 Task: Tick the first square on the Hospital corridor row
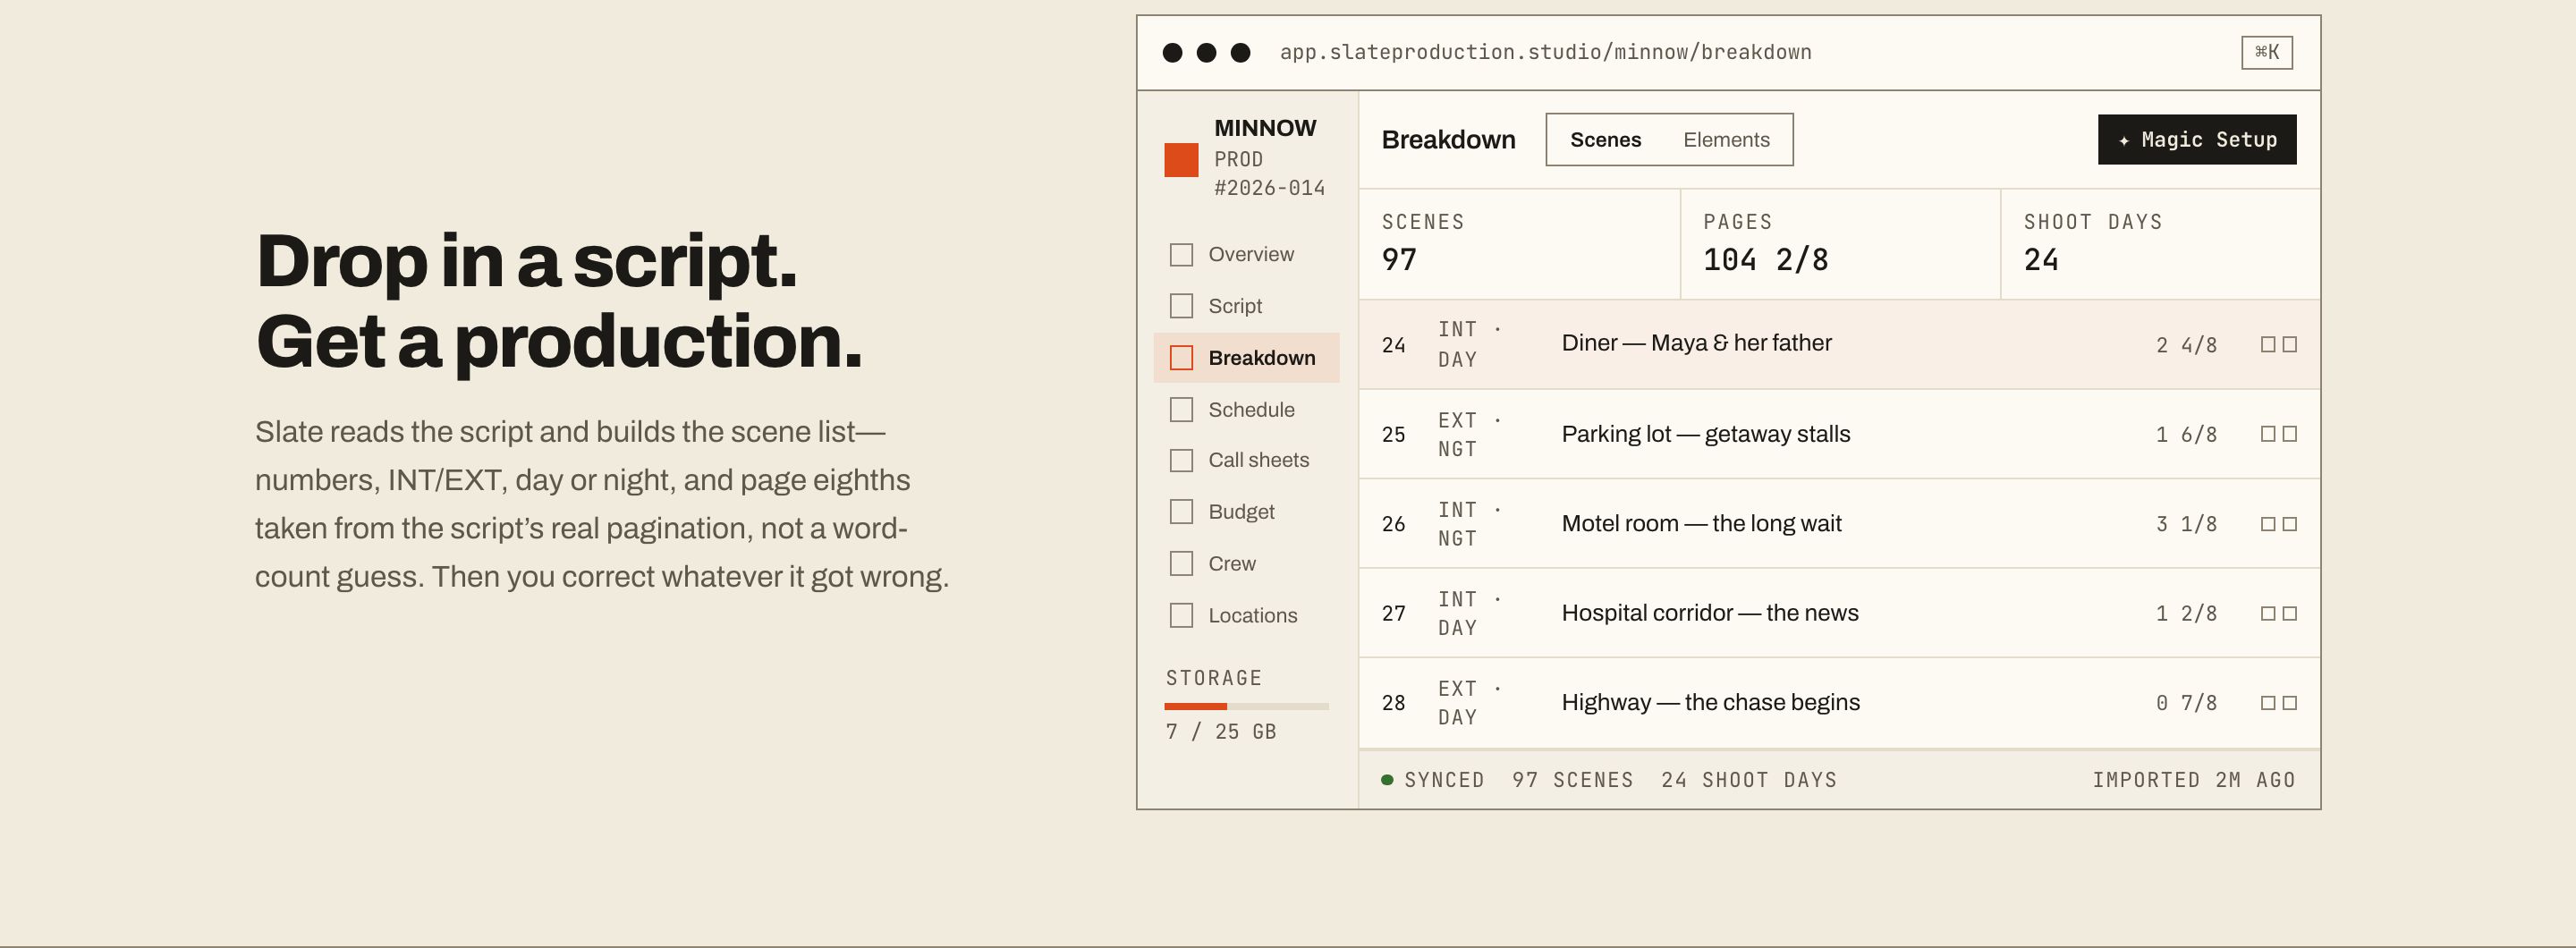pos(2267,613)
